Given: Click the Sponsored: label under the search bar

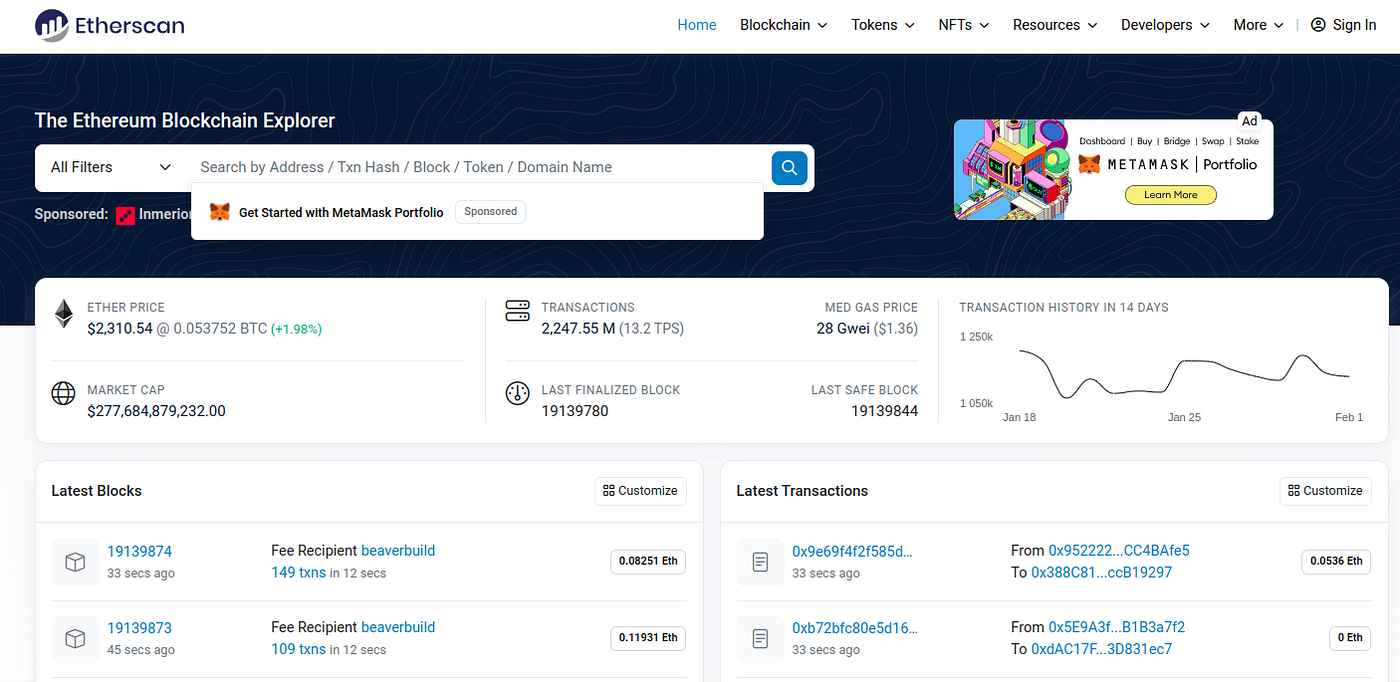Looking at the screenshot, I should [x=71, y=214].
